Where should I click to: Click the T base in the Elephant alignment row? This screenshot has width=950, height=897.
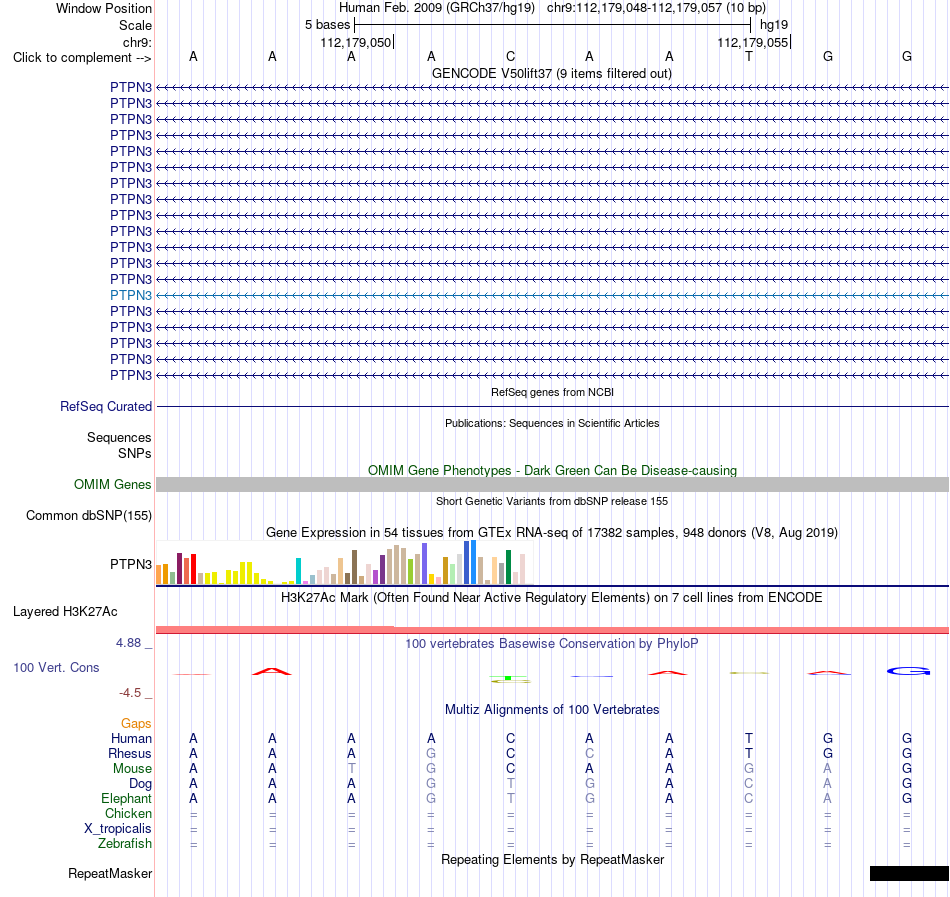(511, 798)
